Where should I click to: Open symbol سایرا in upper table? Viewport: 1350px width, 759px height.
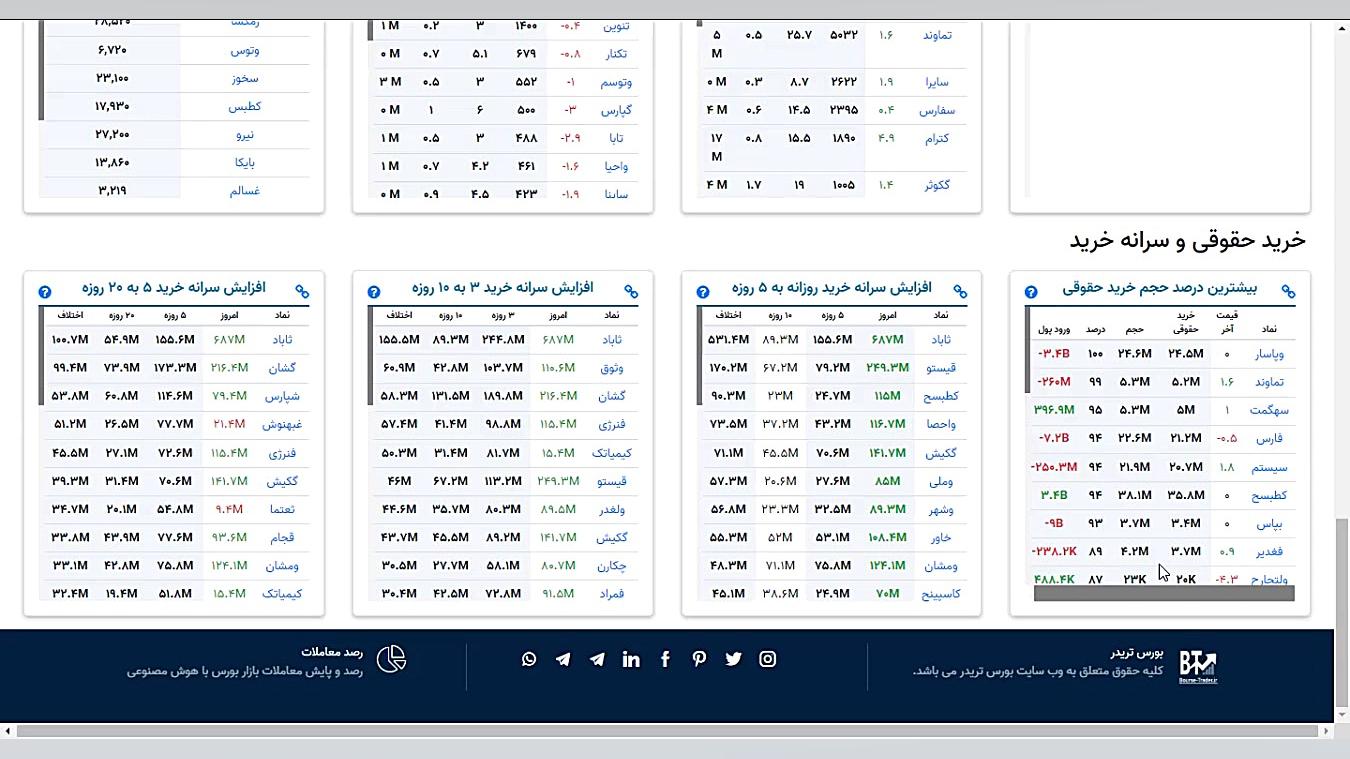937,82
